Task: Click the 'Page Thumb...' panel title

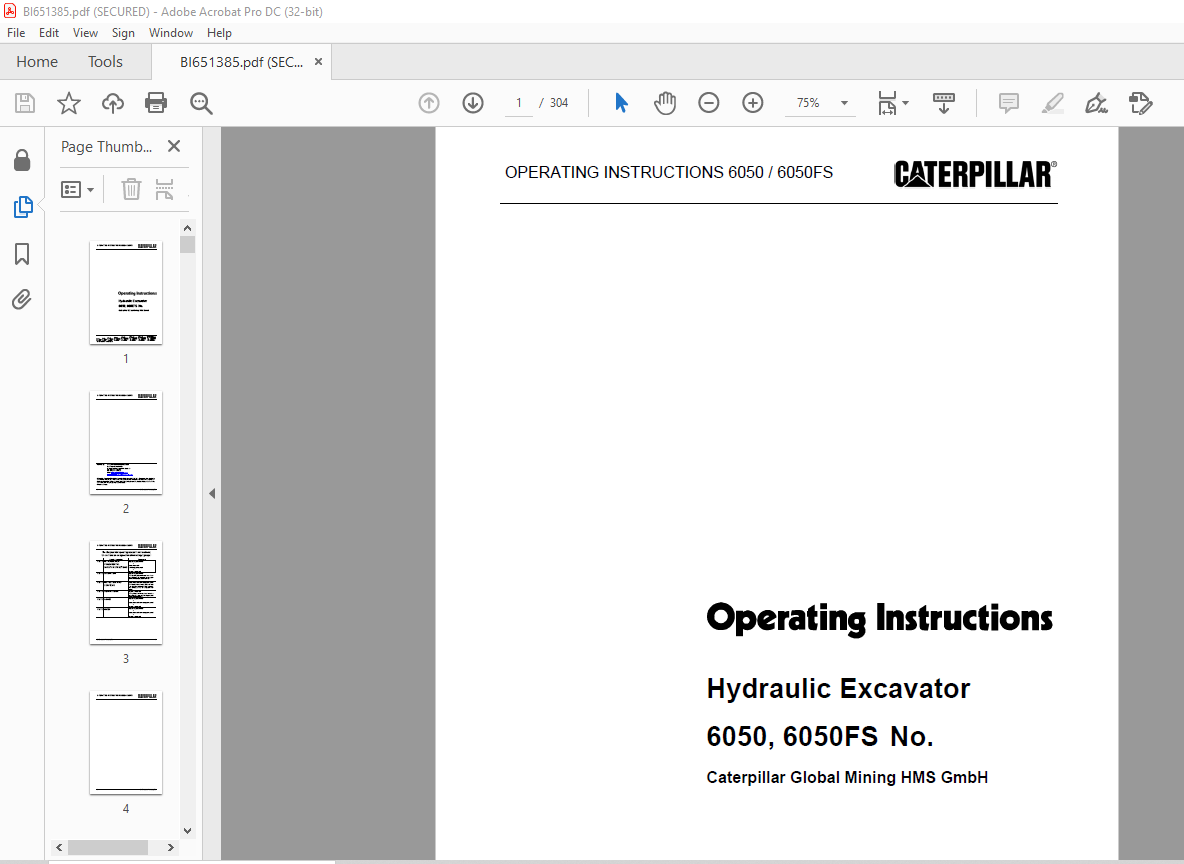Action: click(x=106, y=147)
